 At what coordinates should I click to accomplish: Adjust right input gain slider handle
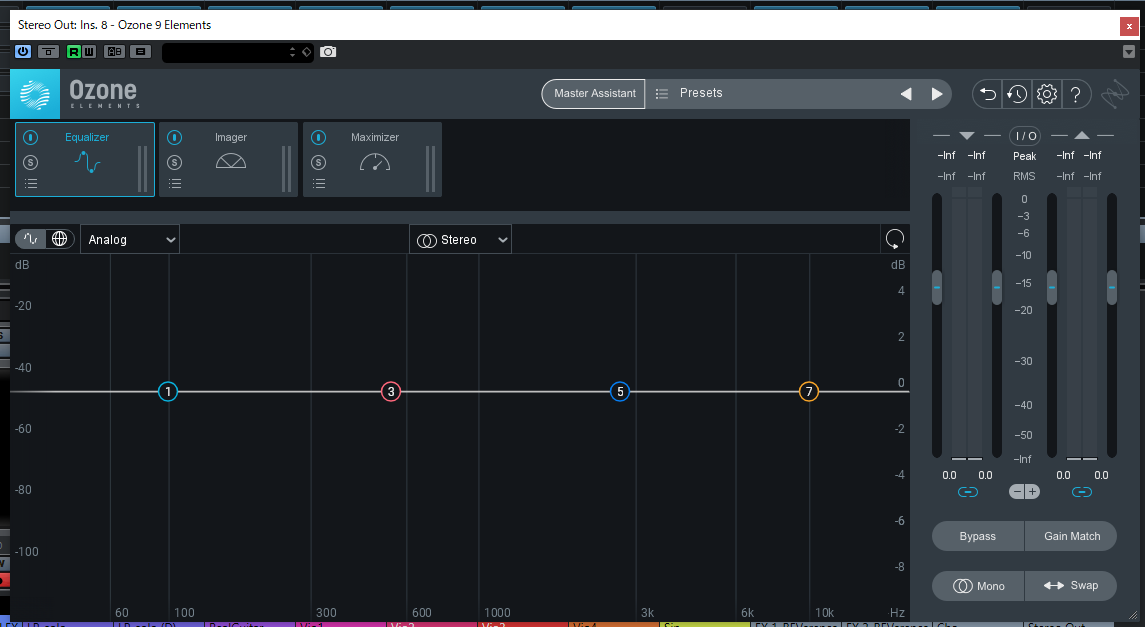997,288
